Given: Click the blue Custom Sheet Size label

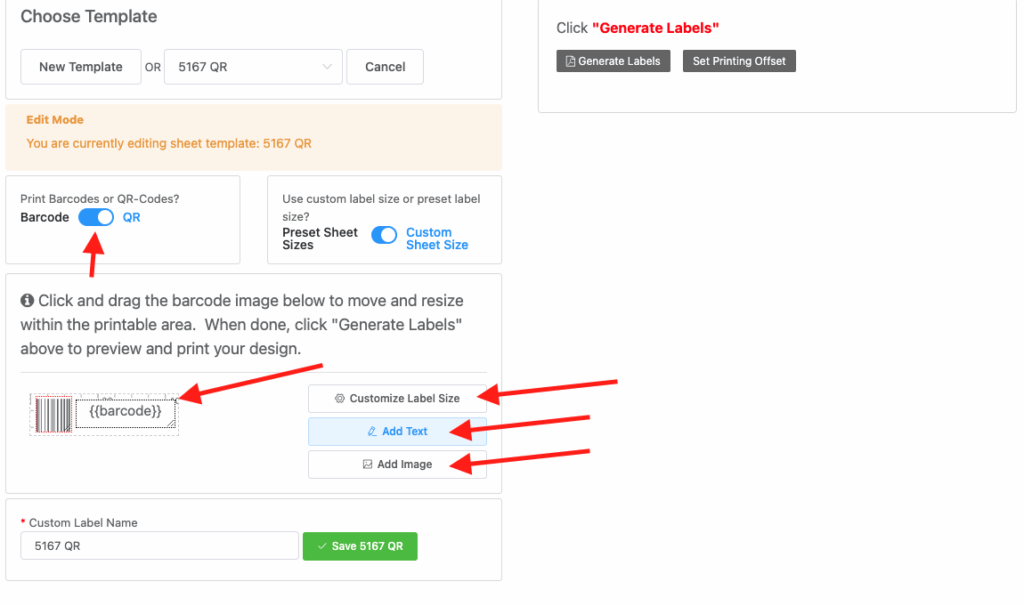Looking at the screenshot, I should point(436,238).
